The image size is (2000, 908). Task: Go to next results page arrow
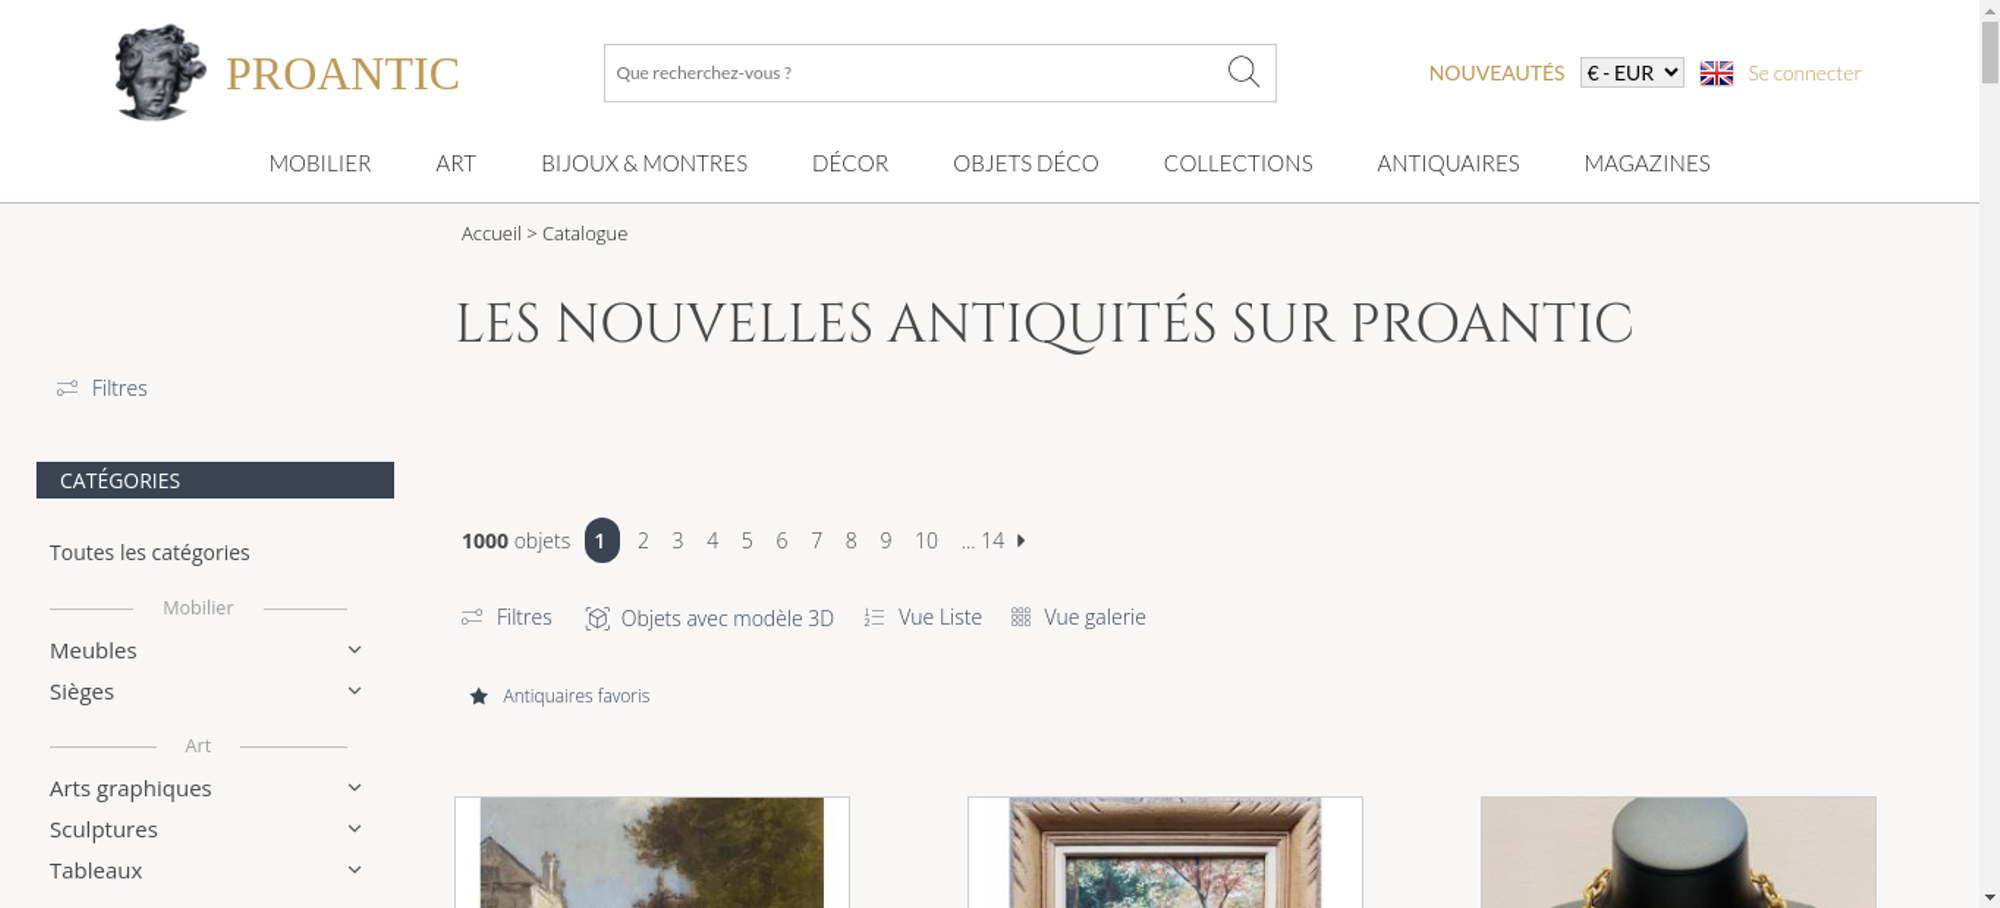click(x=1021, y=540)
